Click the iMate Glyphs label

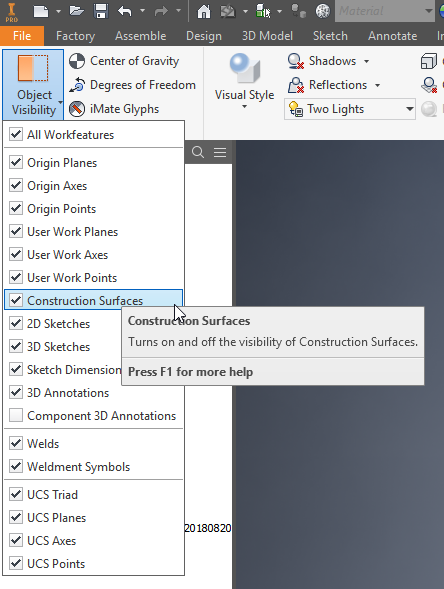(124, 109)
